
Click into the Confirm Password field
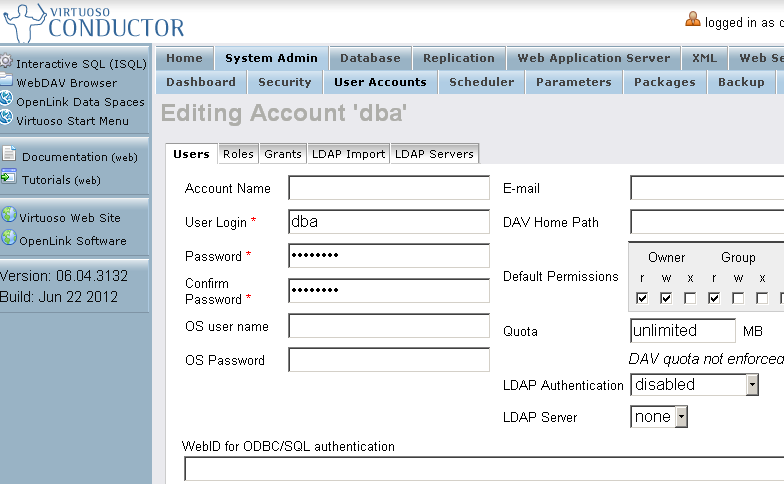coord(389,291)
